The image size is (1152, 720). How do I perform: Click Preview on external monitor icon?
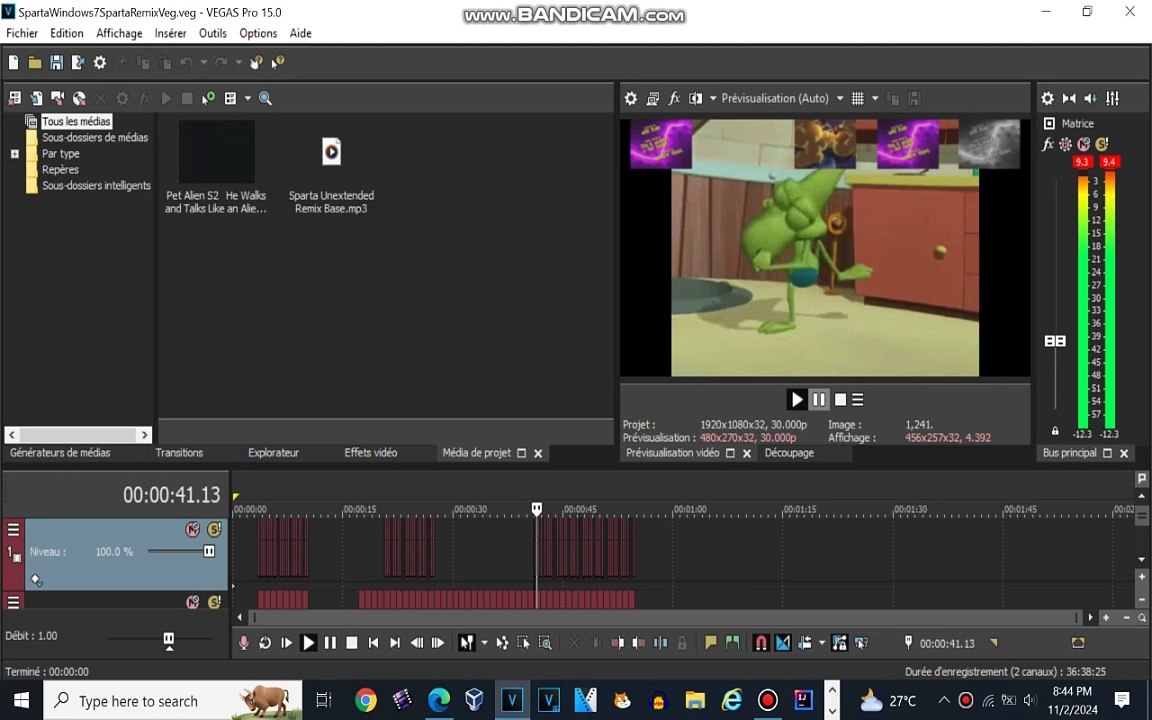652,98
